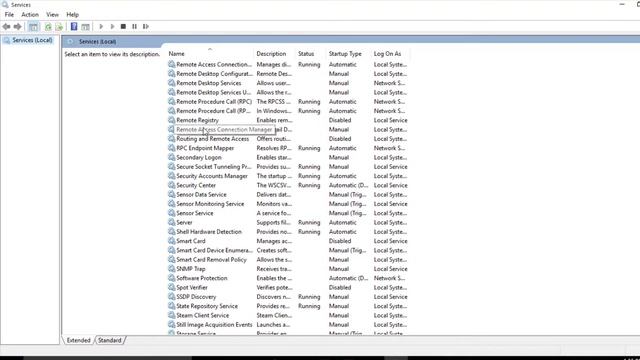Screen dimensions: 640x360
Task: Click 'Local Service' logon of SNMP Trap
Action: pyautogui.click(x=391, y=269)
